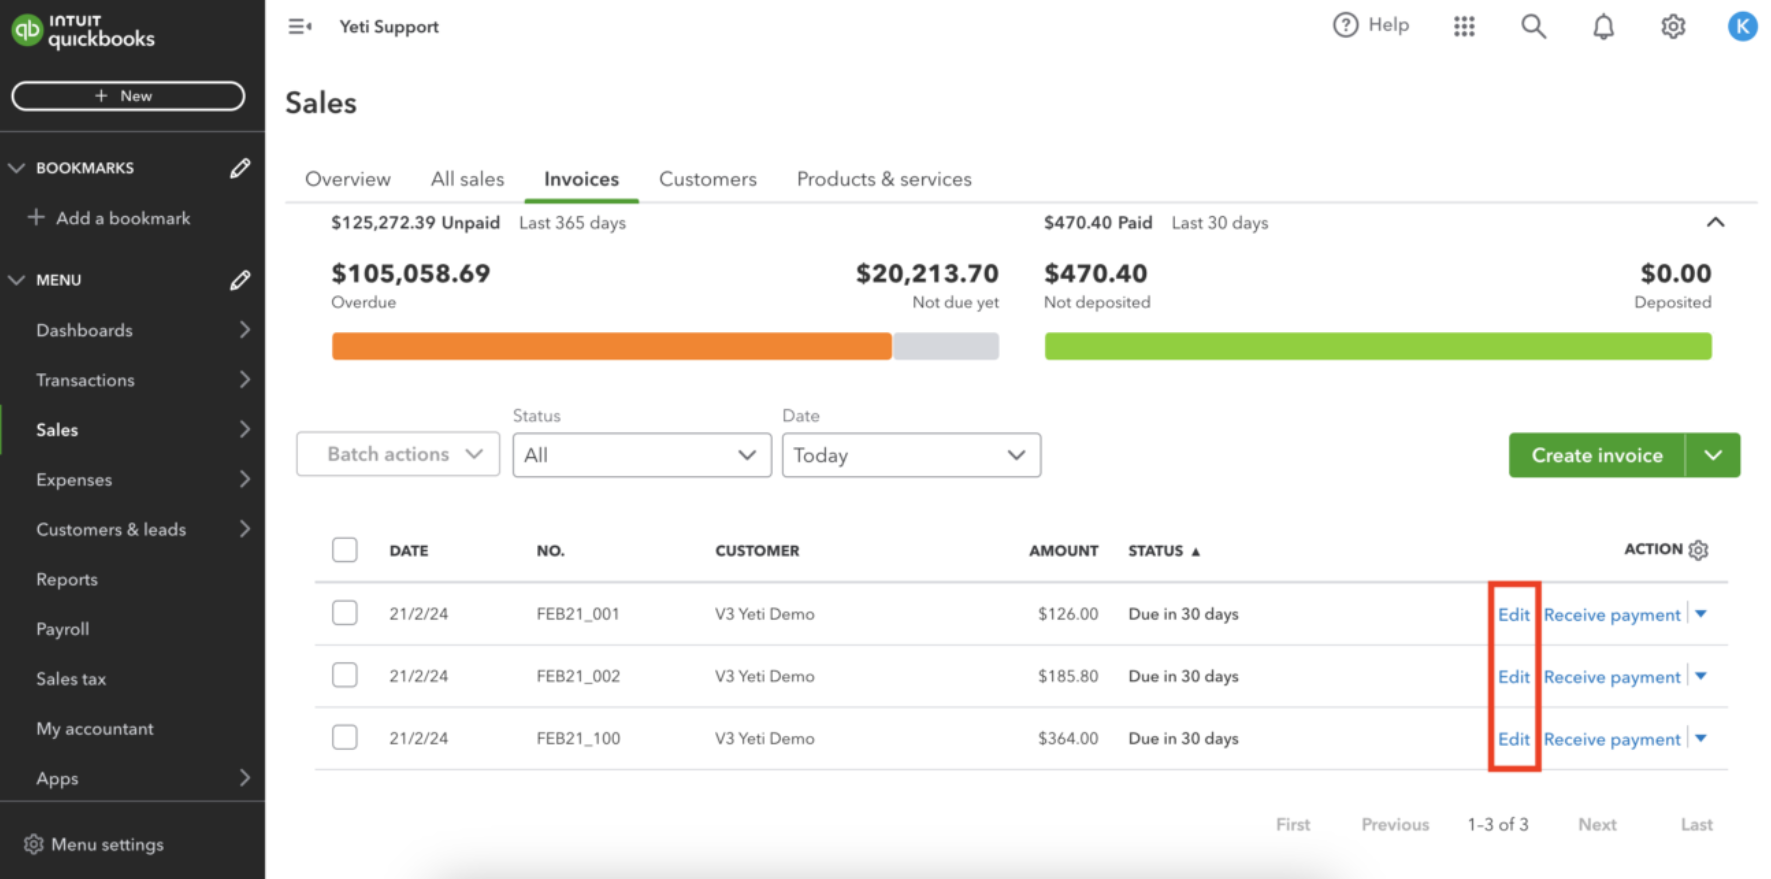Open the user profile avatar K
Viewport: 1771px width, 879px height.
coord(1742,27)
